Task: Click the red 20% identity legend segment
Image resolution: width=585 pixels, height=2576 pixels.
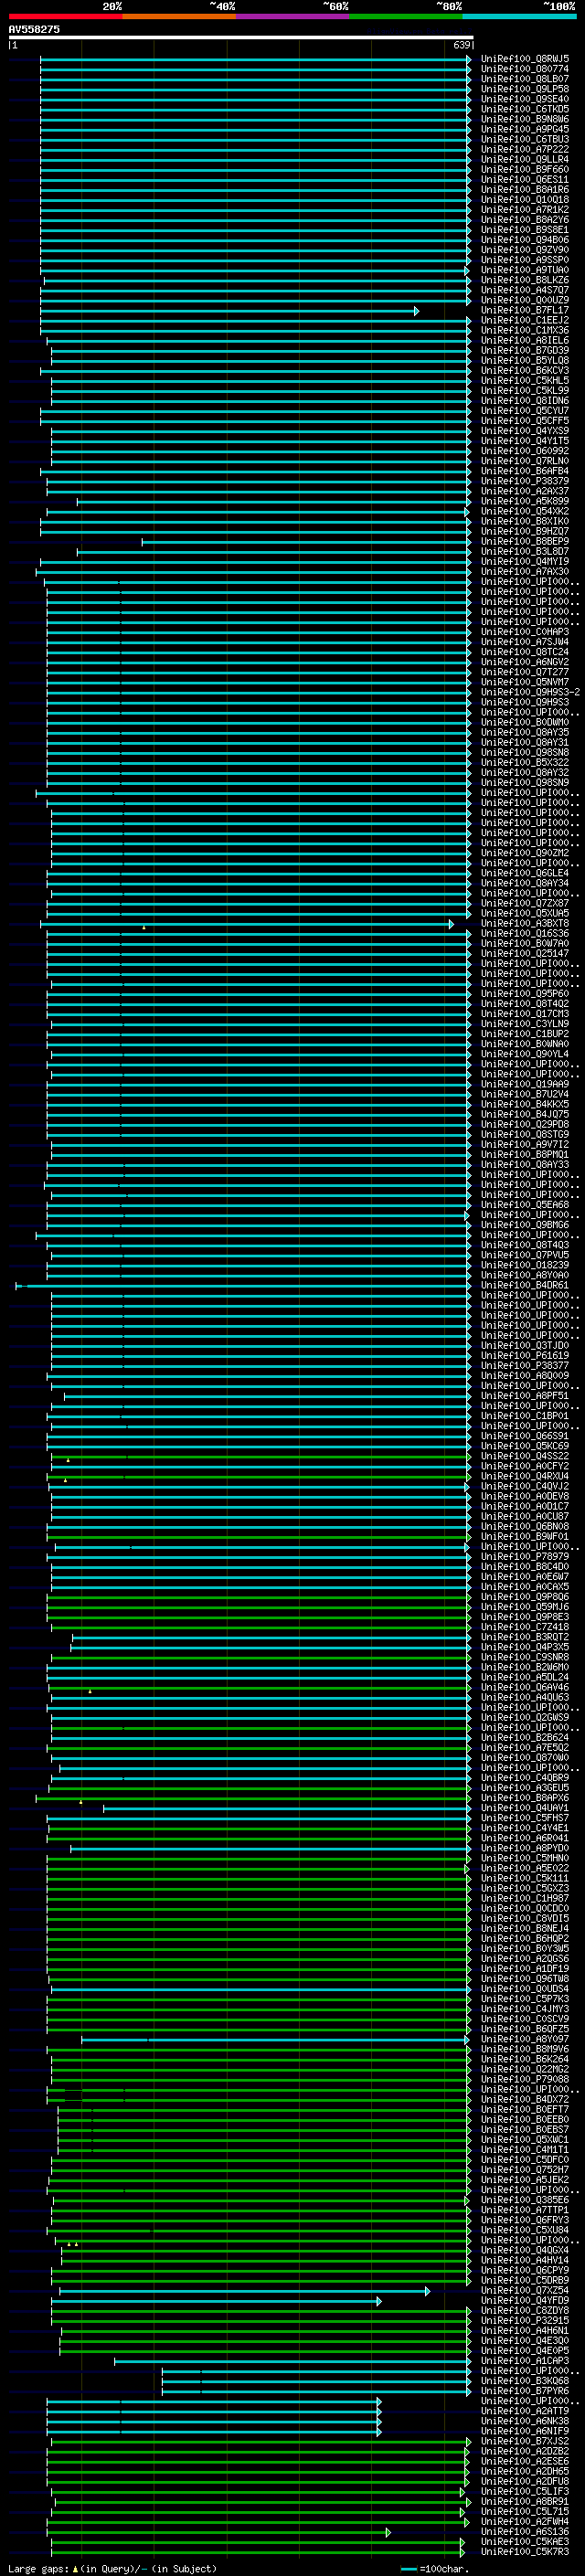Action: 65,16
